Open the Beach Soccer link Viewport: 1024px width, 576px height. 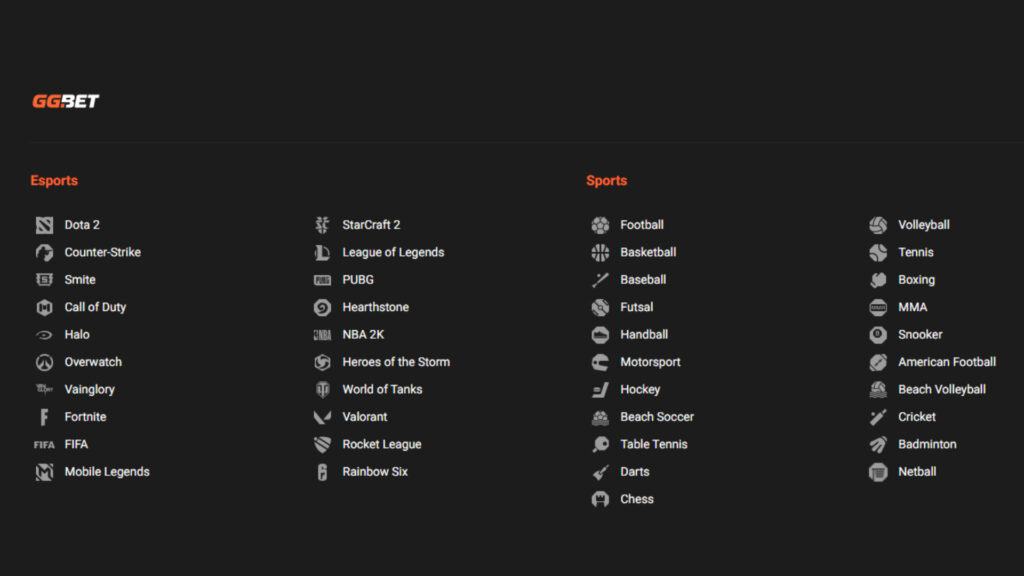click(657, 417)
